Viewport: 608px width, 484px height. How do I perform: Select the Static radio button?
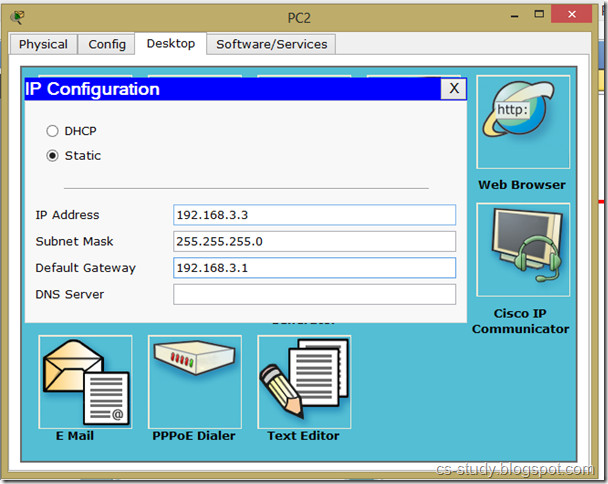52,156
